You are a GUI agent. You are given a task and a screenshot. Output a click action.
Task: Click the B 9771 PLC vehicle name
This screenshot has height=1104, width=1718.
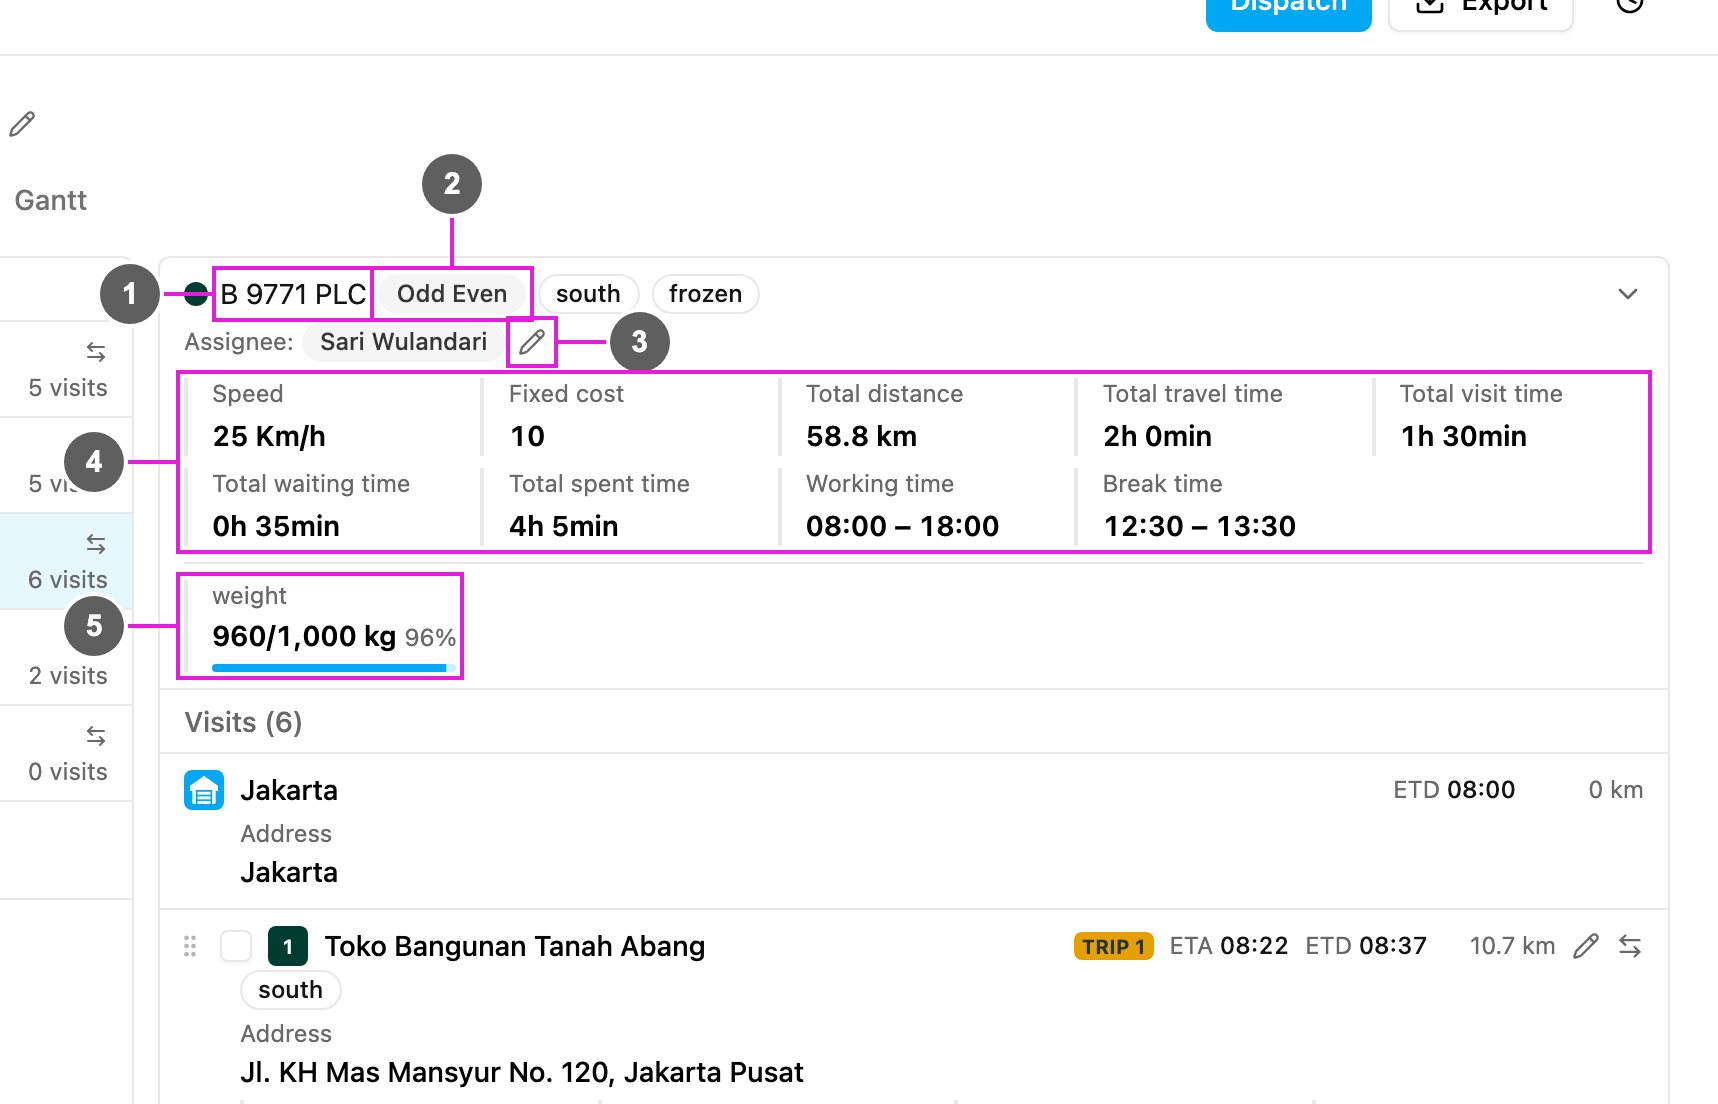(x=293, y=294)
